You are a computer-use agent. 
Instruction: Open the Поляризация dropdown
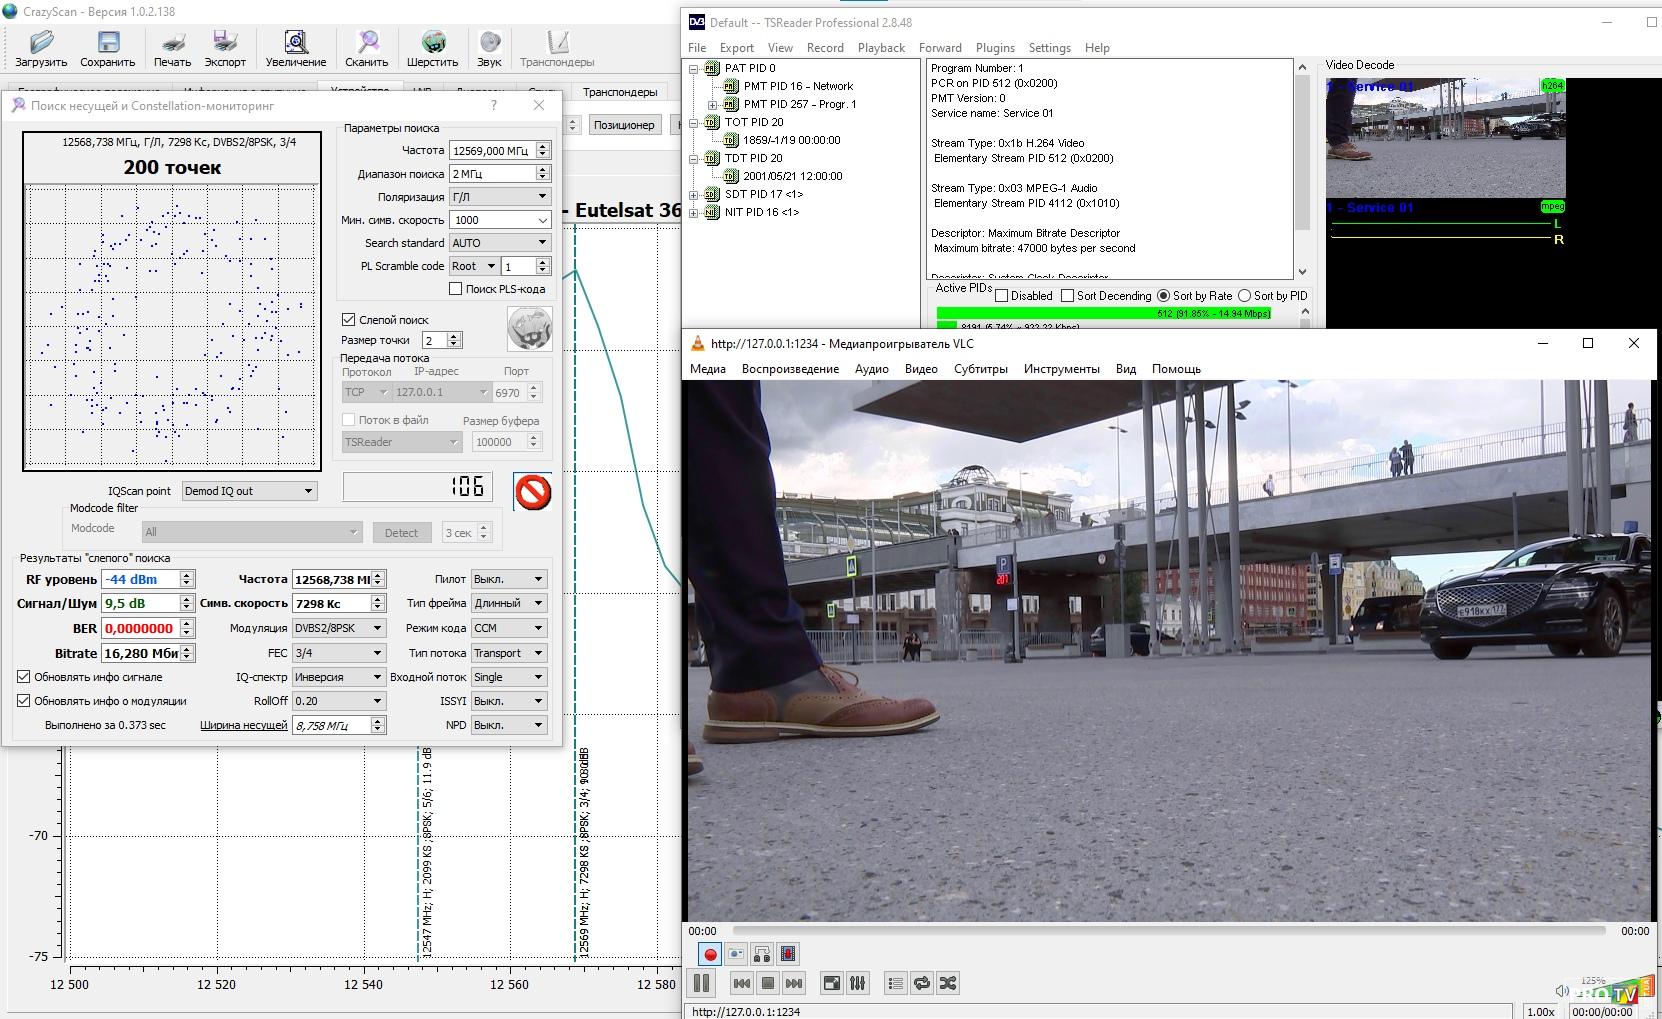(x=500, y=197)
